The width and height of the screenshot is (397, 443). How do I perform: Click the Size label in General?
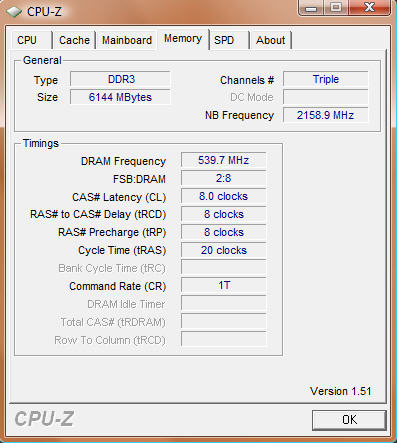[x=47, y=97]
